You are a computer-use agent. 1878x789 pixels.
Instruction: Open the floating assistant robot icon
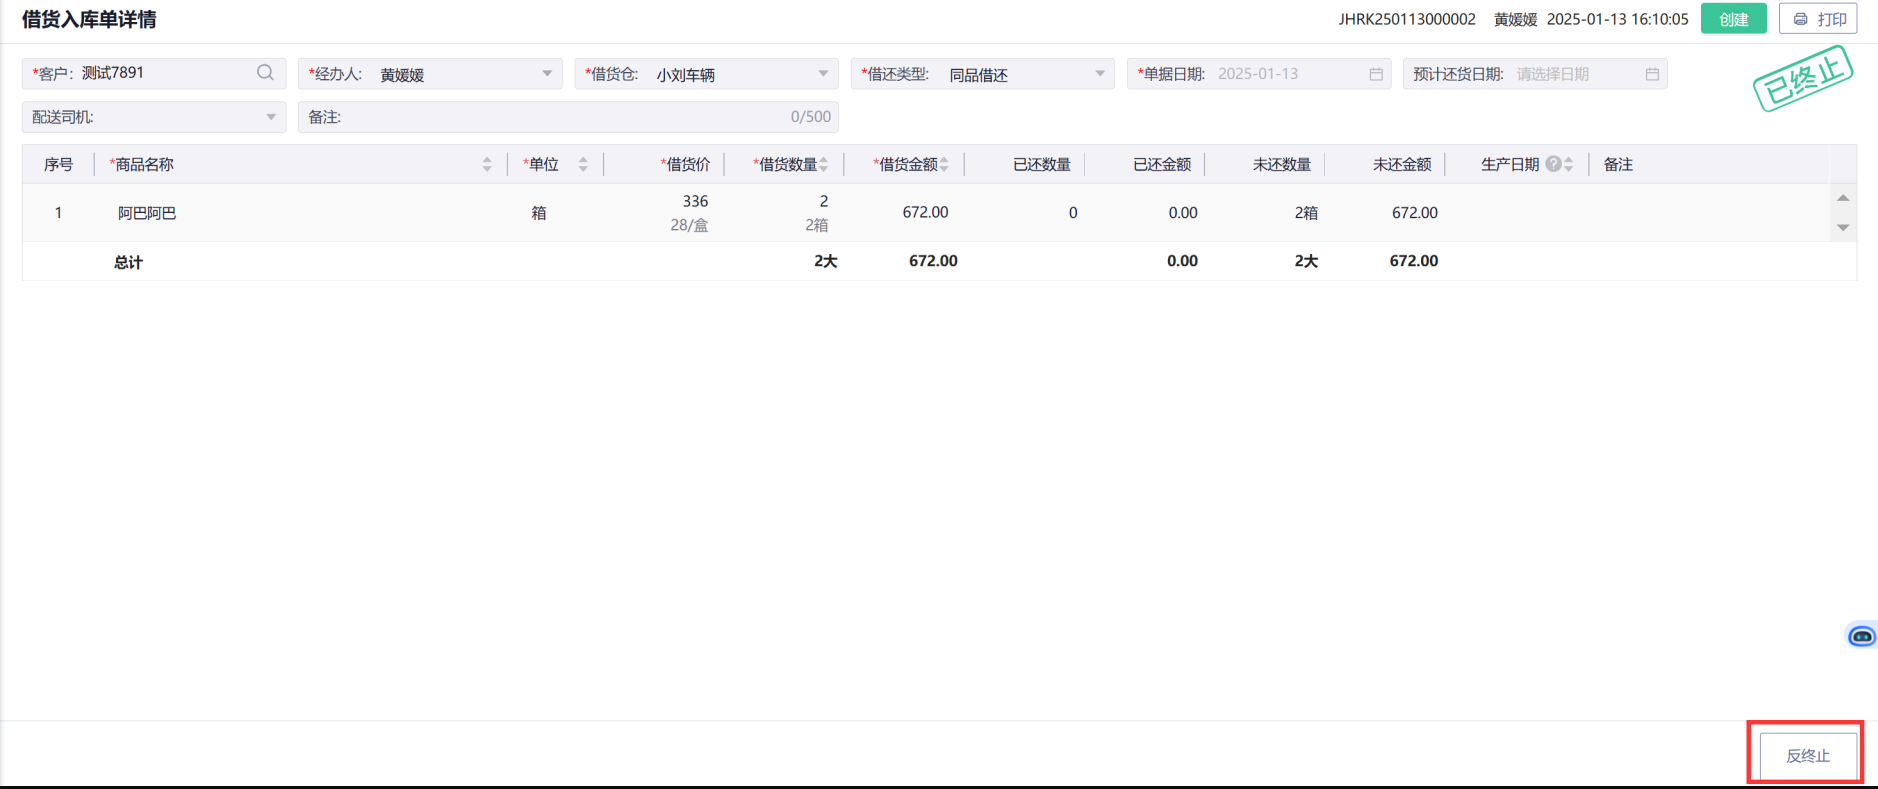click(1861, 636)
